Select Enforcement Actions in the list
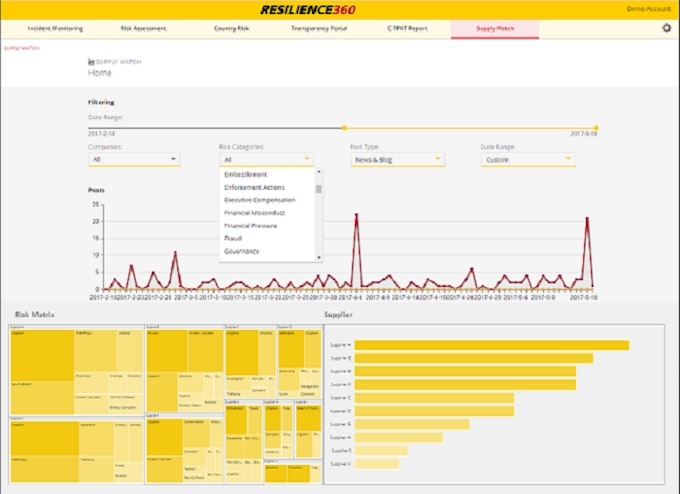This screenshot has height=494, width=680. pyautogui.click(x=255, y=188)
